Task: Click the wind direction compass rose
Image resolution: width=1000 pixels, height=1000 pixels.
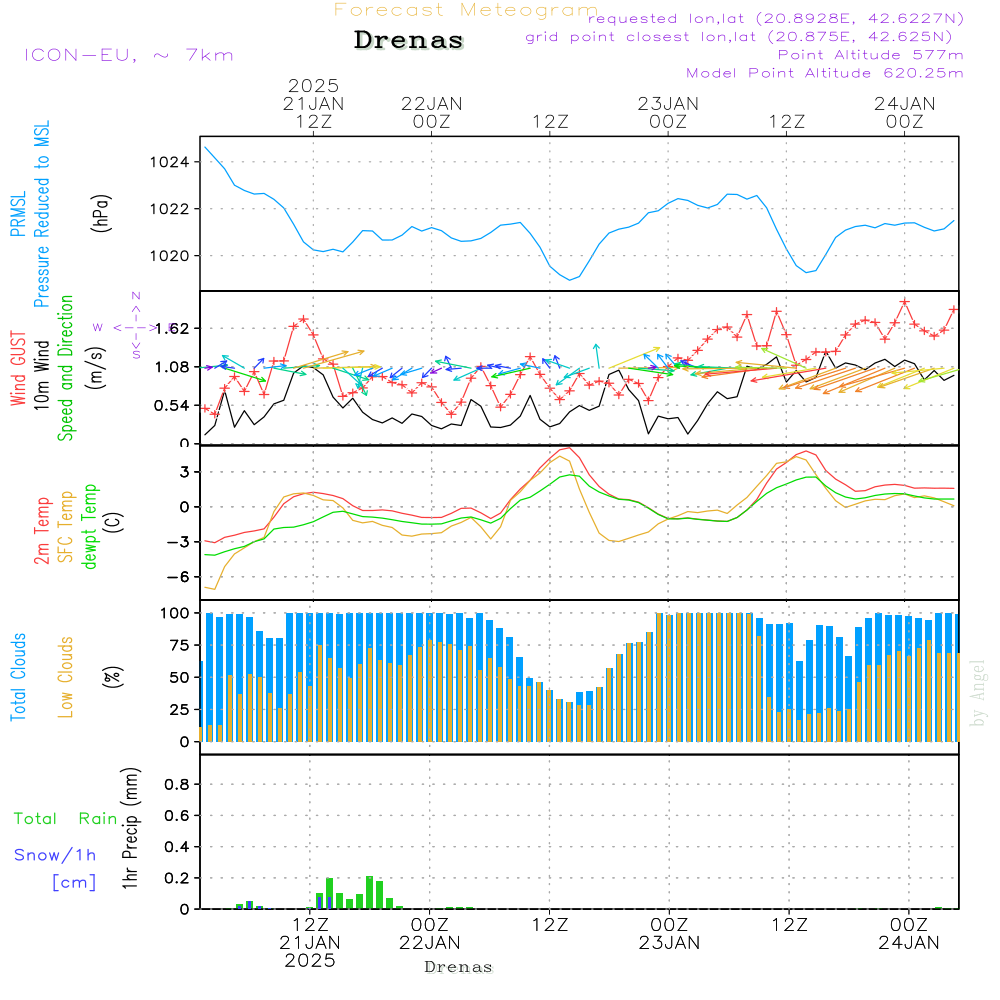Action: pos(136,327)
